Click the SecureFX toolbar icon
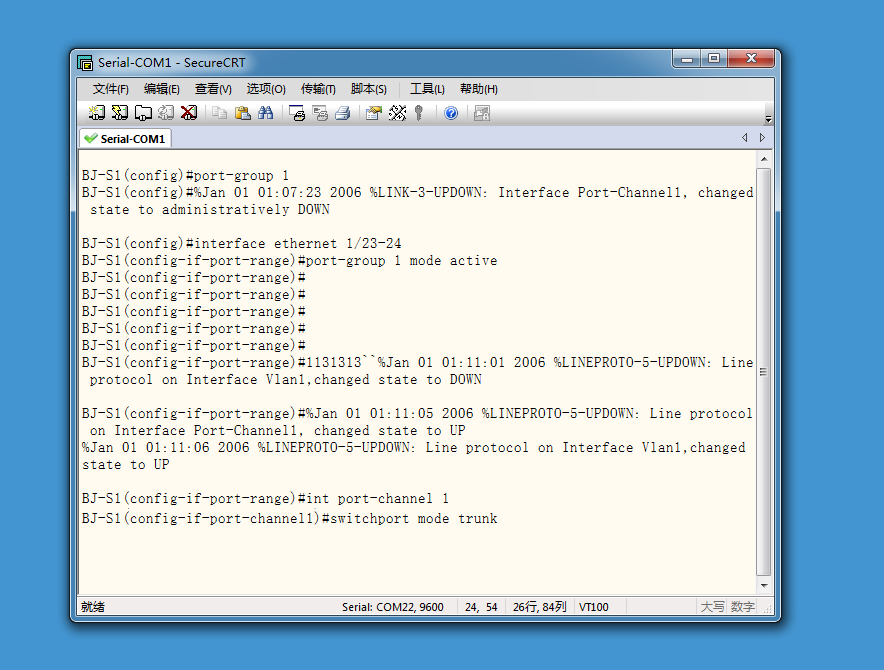Screen dimensions: 884x670 pos(481,113)
